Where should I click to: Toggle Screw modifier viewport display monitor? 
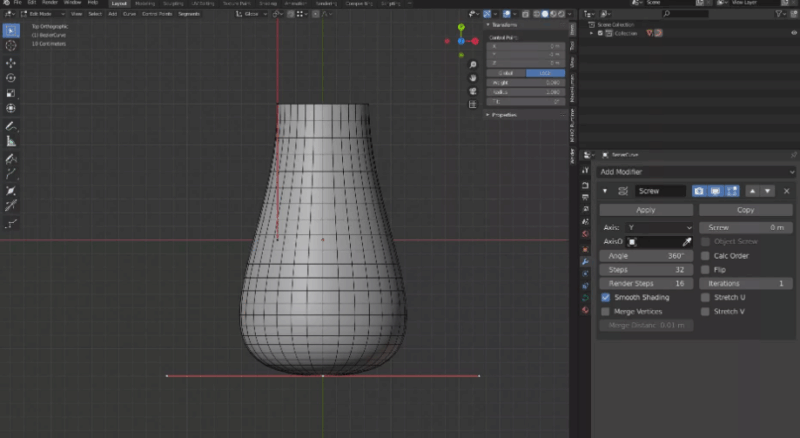(x=715, y=191)
